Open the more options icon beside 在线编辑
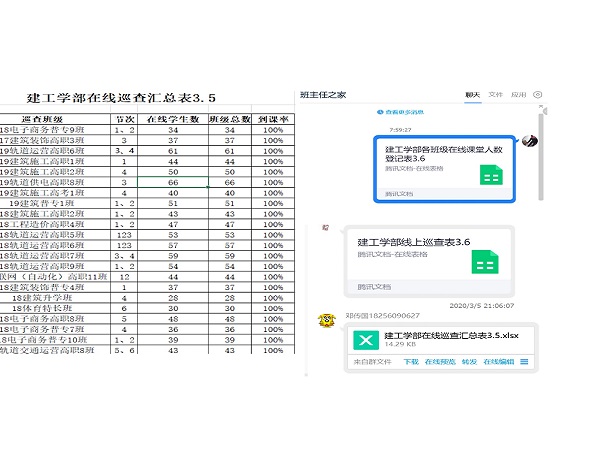This screenshot has width=600, height=450. coord(524,361)
